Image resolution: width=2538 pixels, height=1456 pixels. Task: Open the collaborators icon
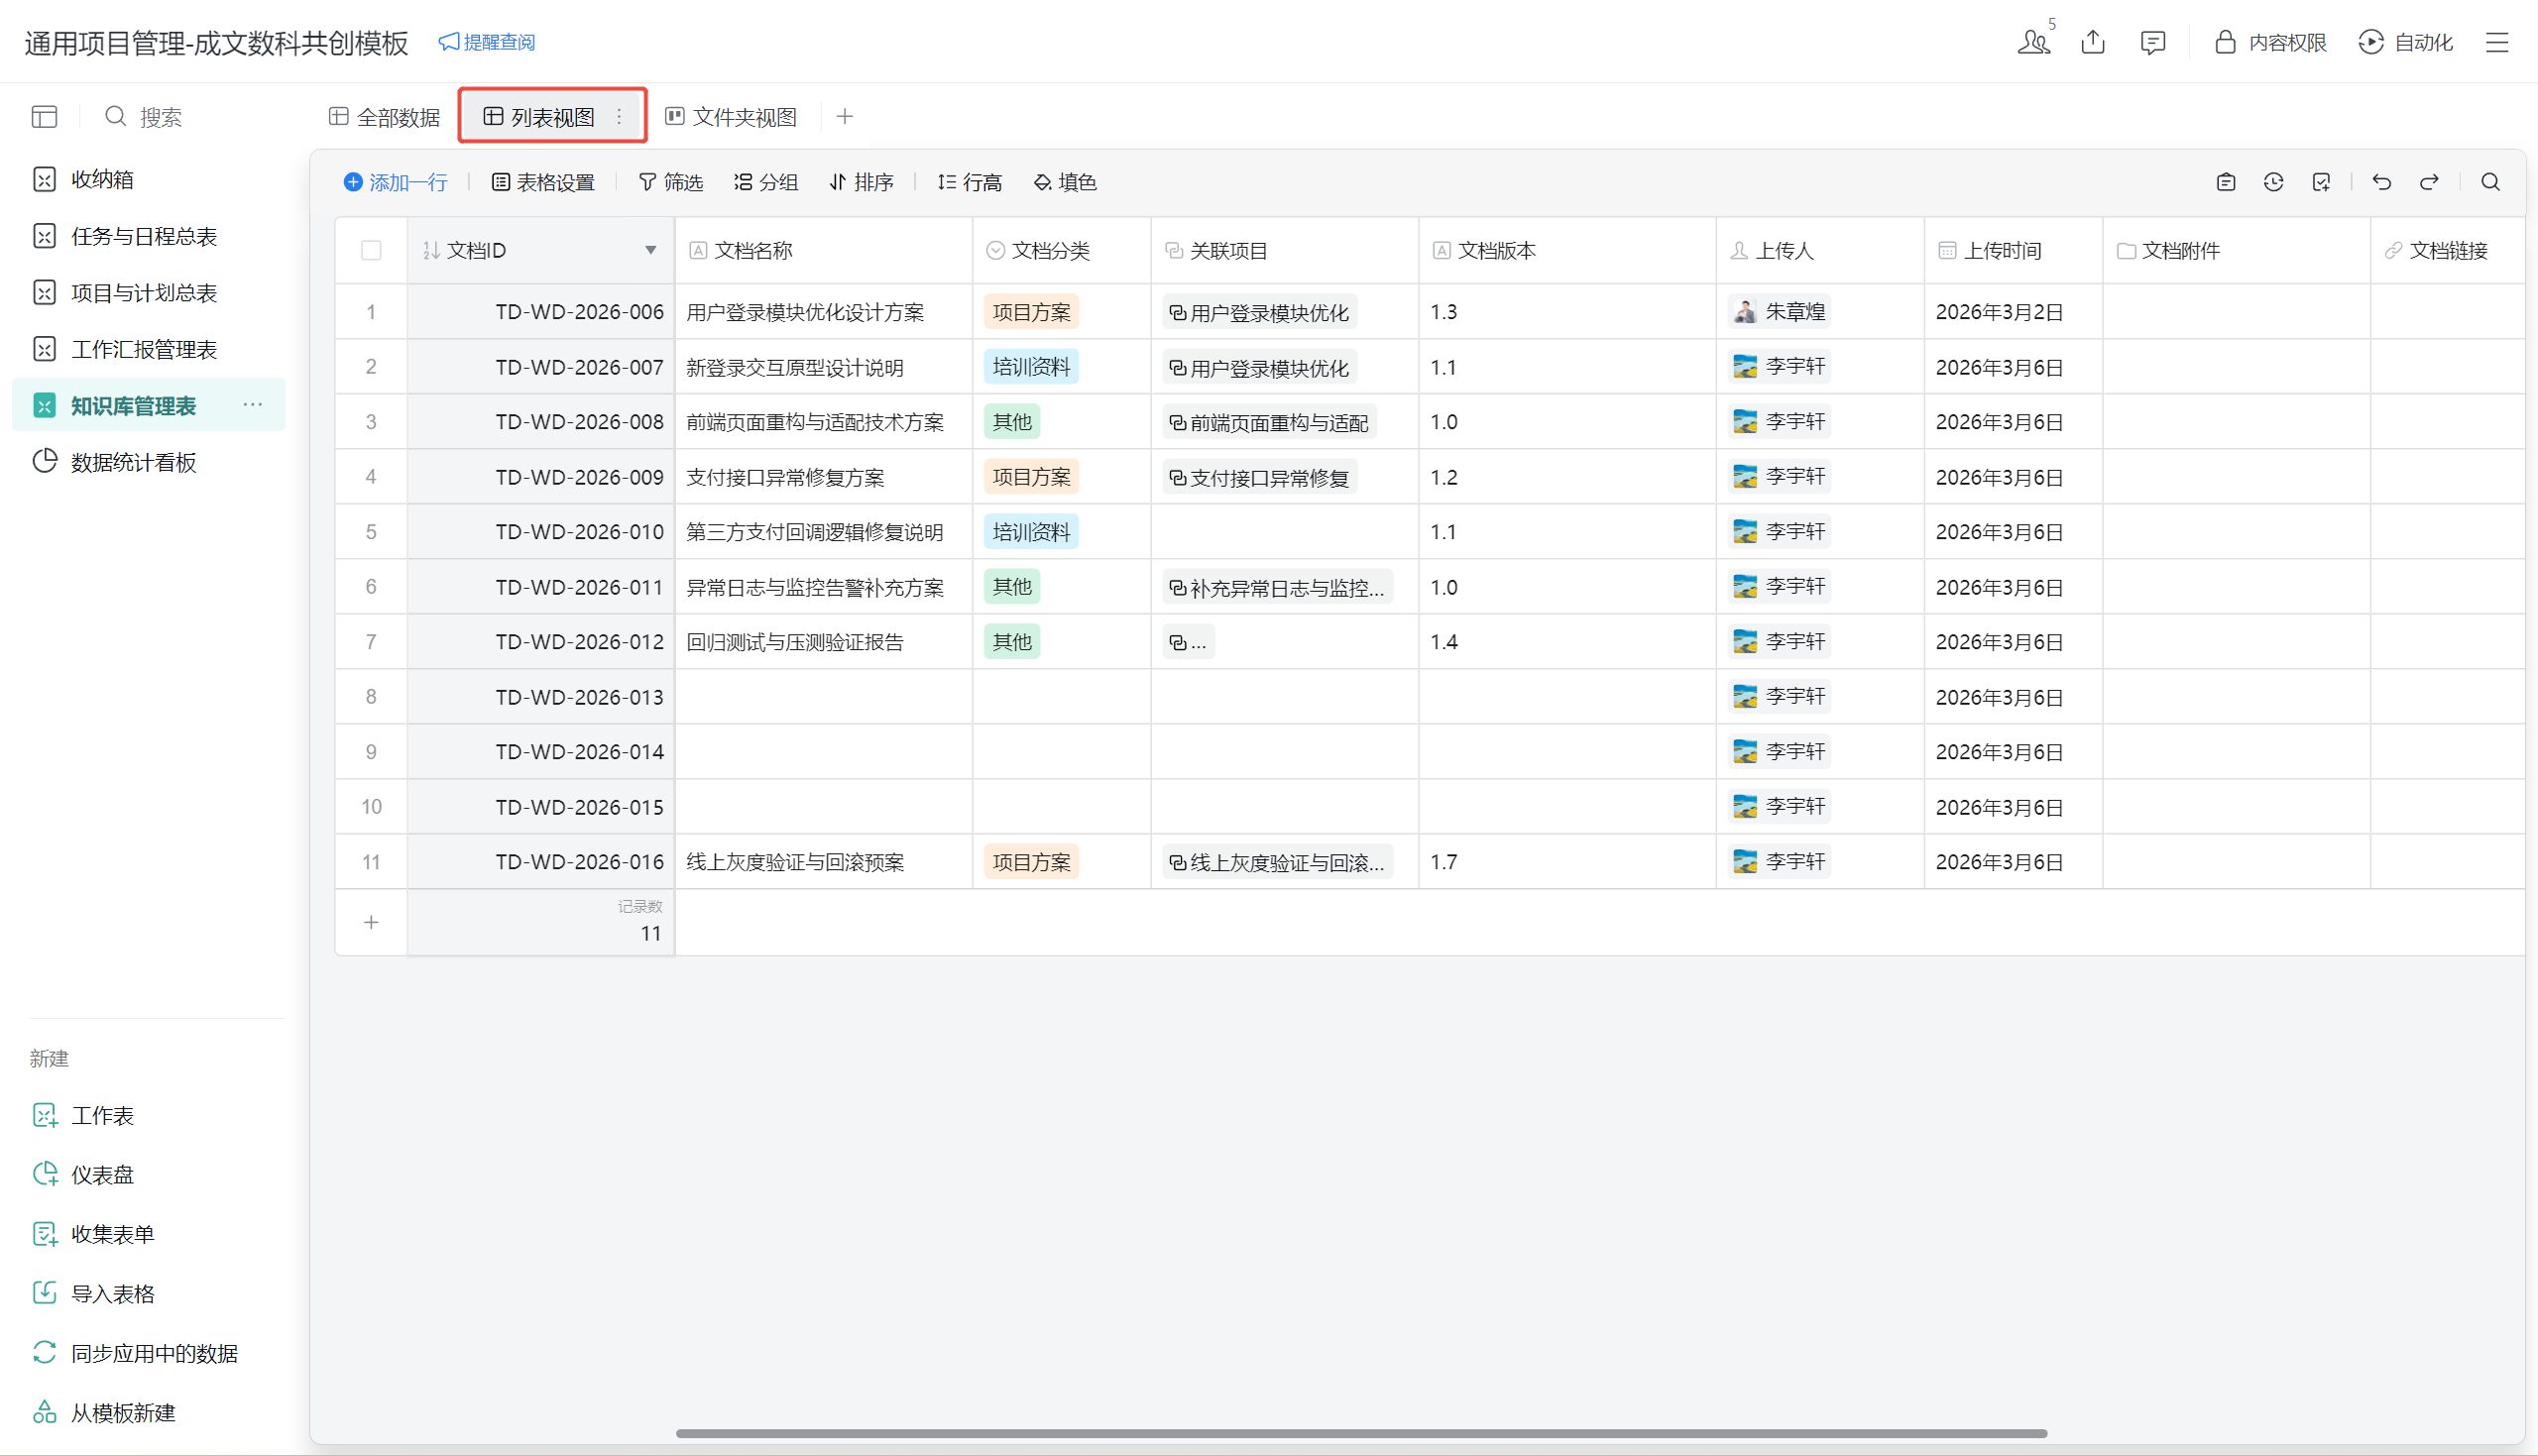click(2033, 42)
